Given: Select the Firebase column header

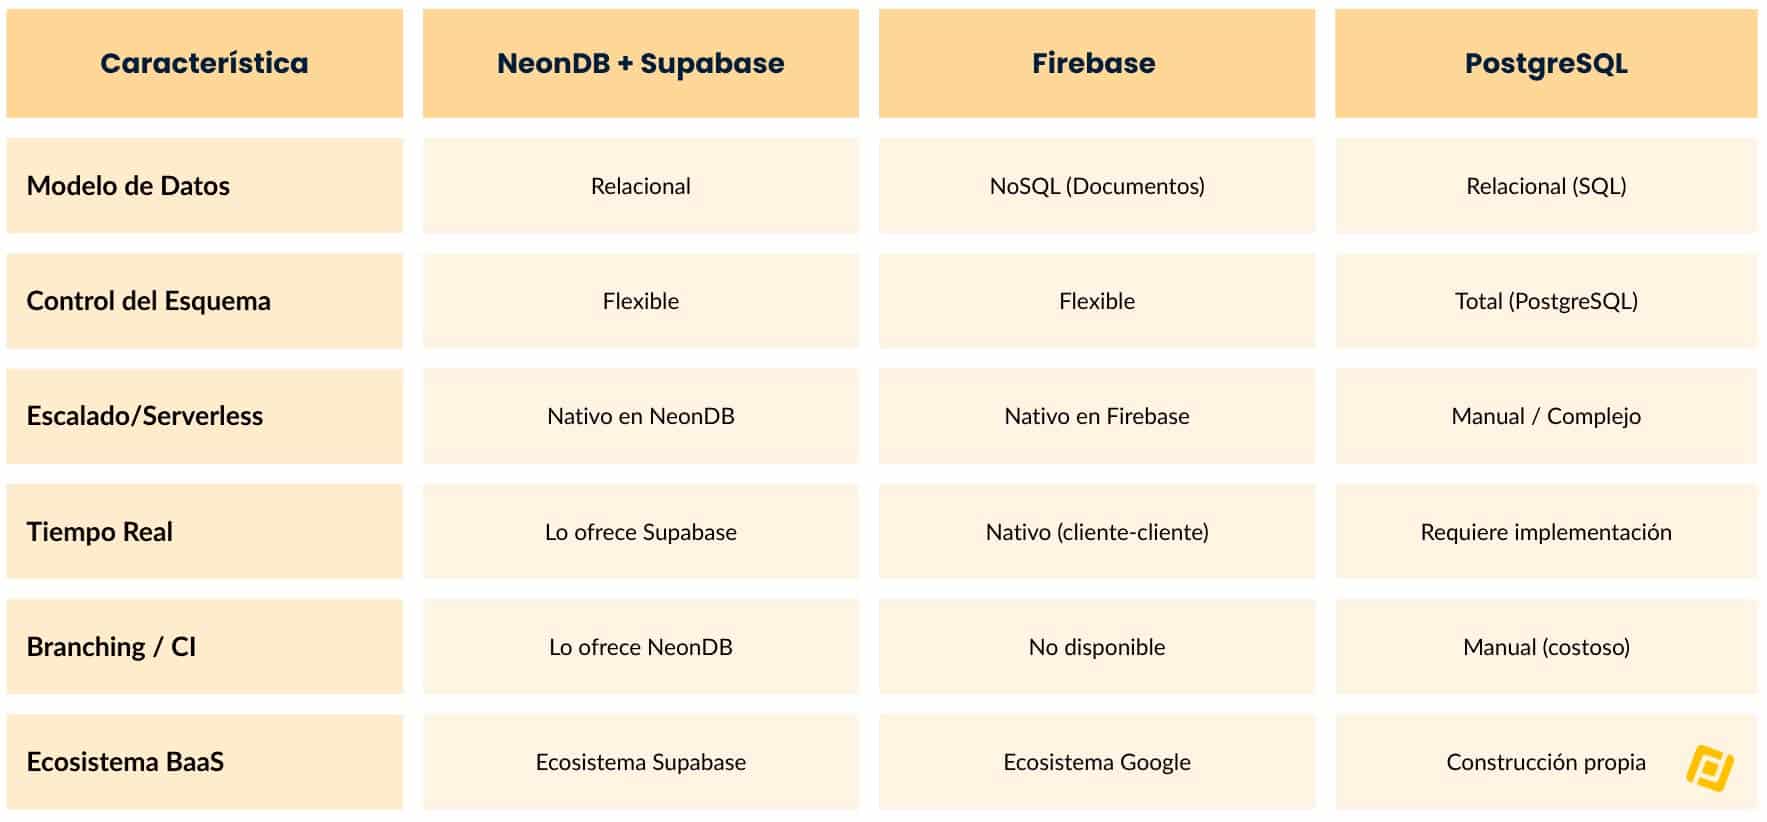Looking at the screenshot, I should click(1096, 63).
